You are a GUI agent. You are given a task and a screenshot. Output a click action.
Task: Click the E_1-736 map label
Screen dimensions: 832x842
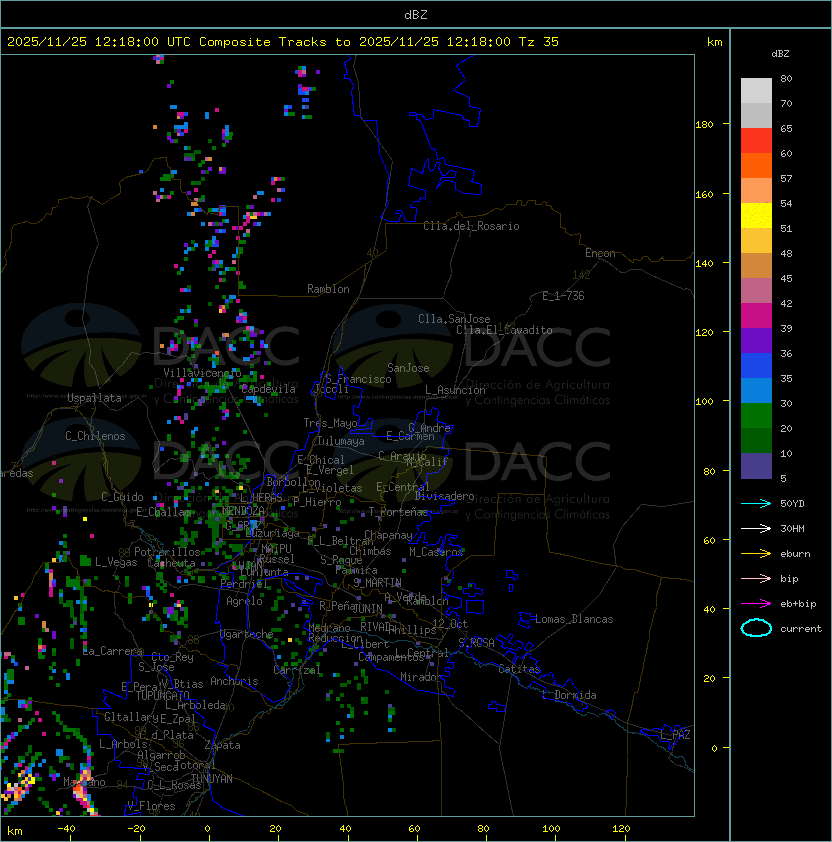point(563,296)
